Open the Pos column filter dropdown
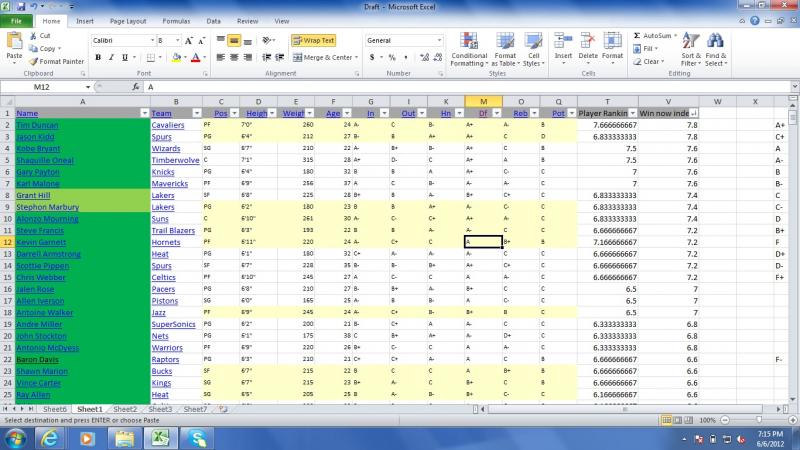800x450 pixels. pyautogui.click(x=234, y=113)
